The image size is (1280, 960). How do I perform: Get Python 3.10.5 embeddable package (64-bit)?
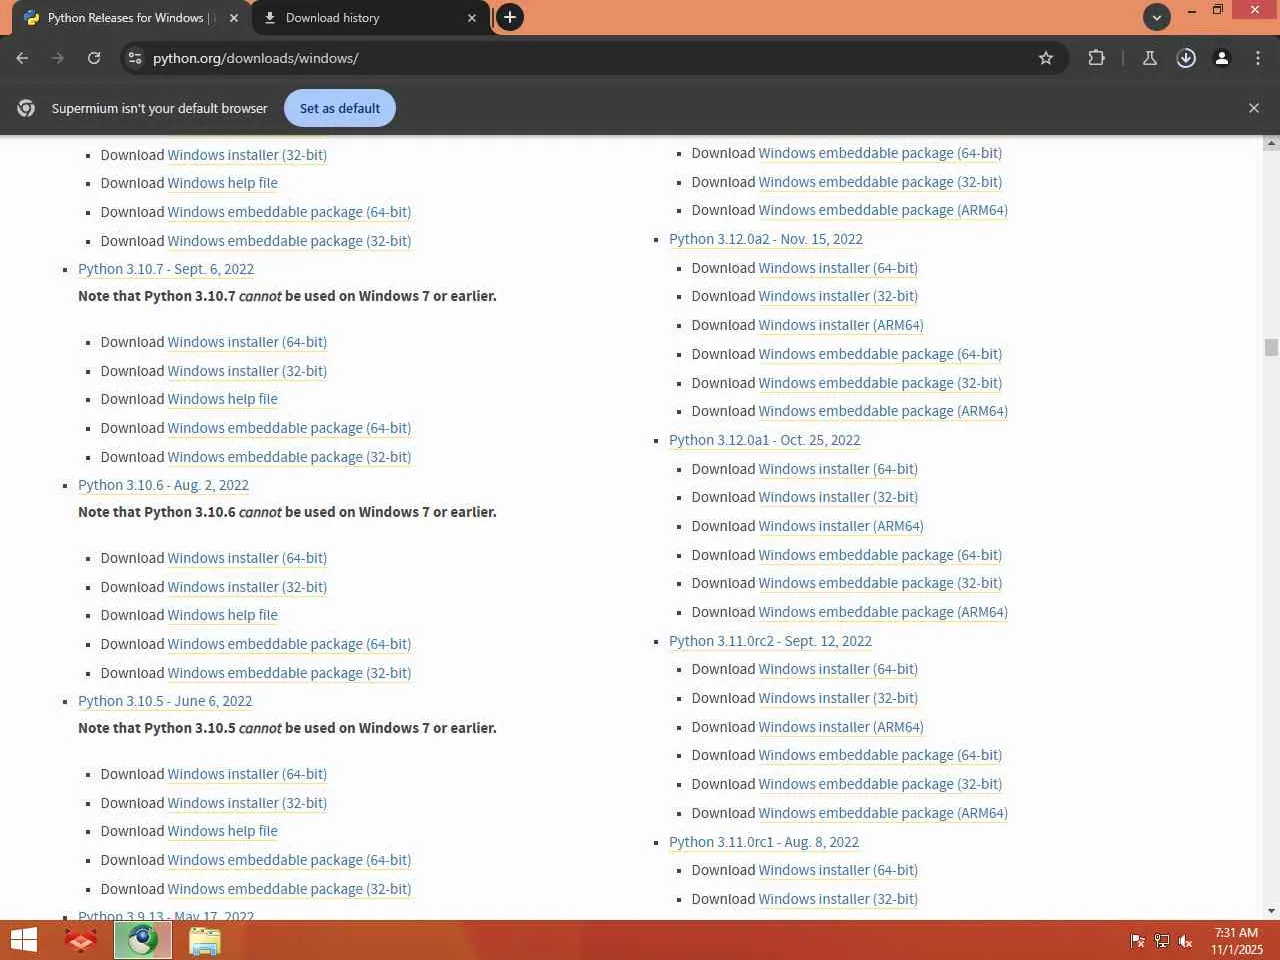[289, 860]
